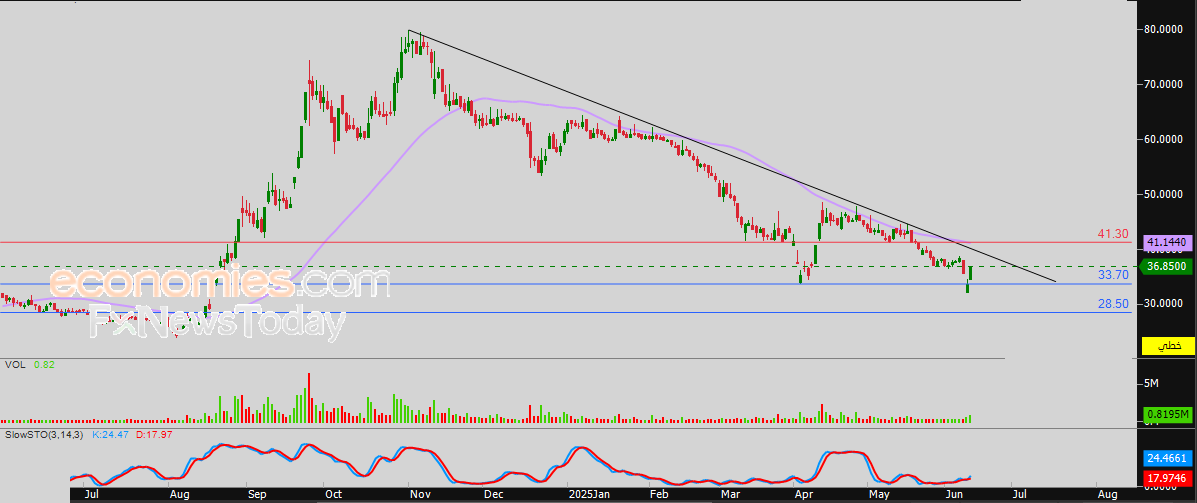Click the K:24.47 stochastic value
Viewport: 1197px width, 503px height.
(110, 434)
